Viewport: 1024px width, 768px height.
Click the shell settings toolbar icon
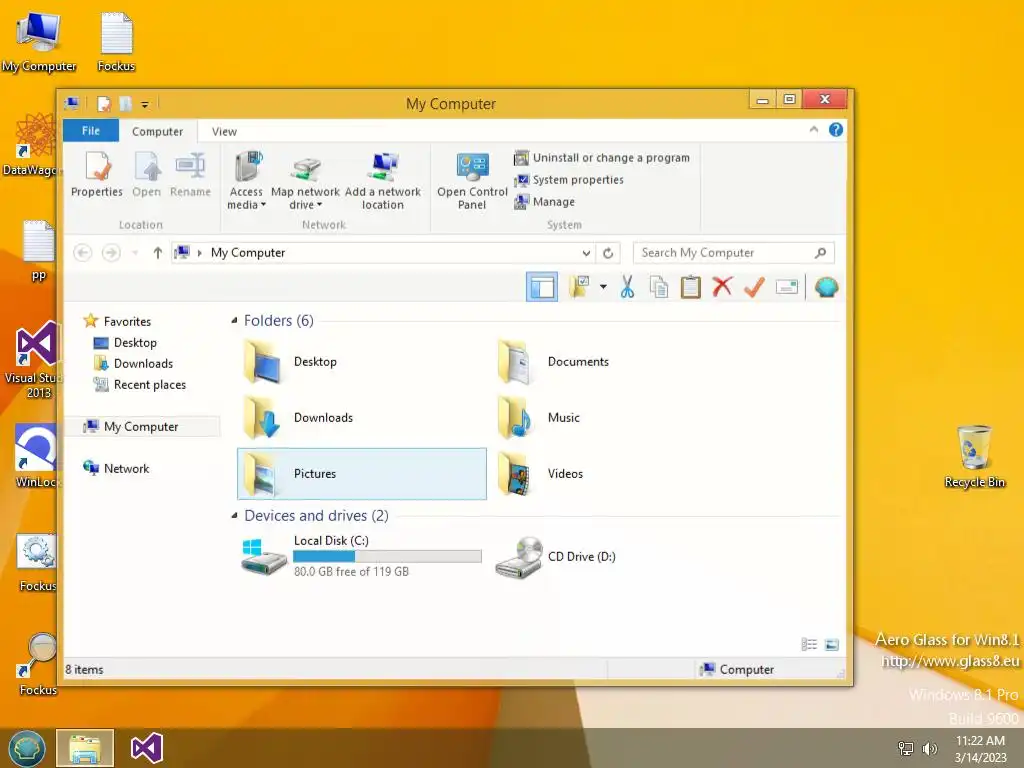click(826, 287)
